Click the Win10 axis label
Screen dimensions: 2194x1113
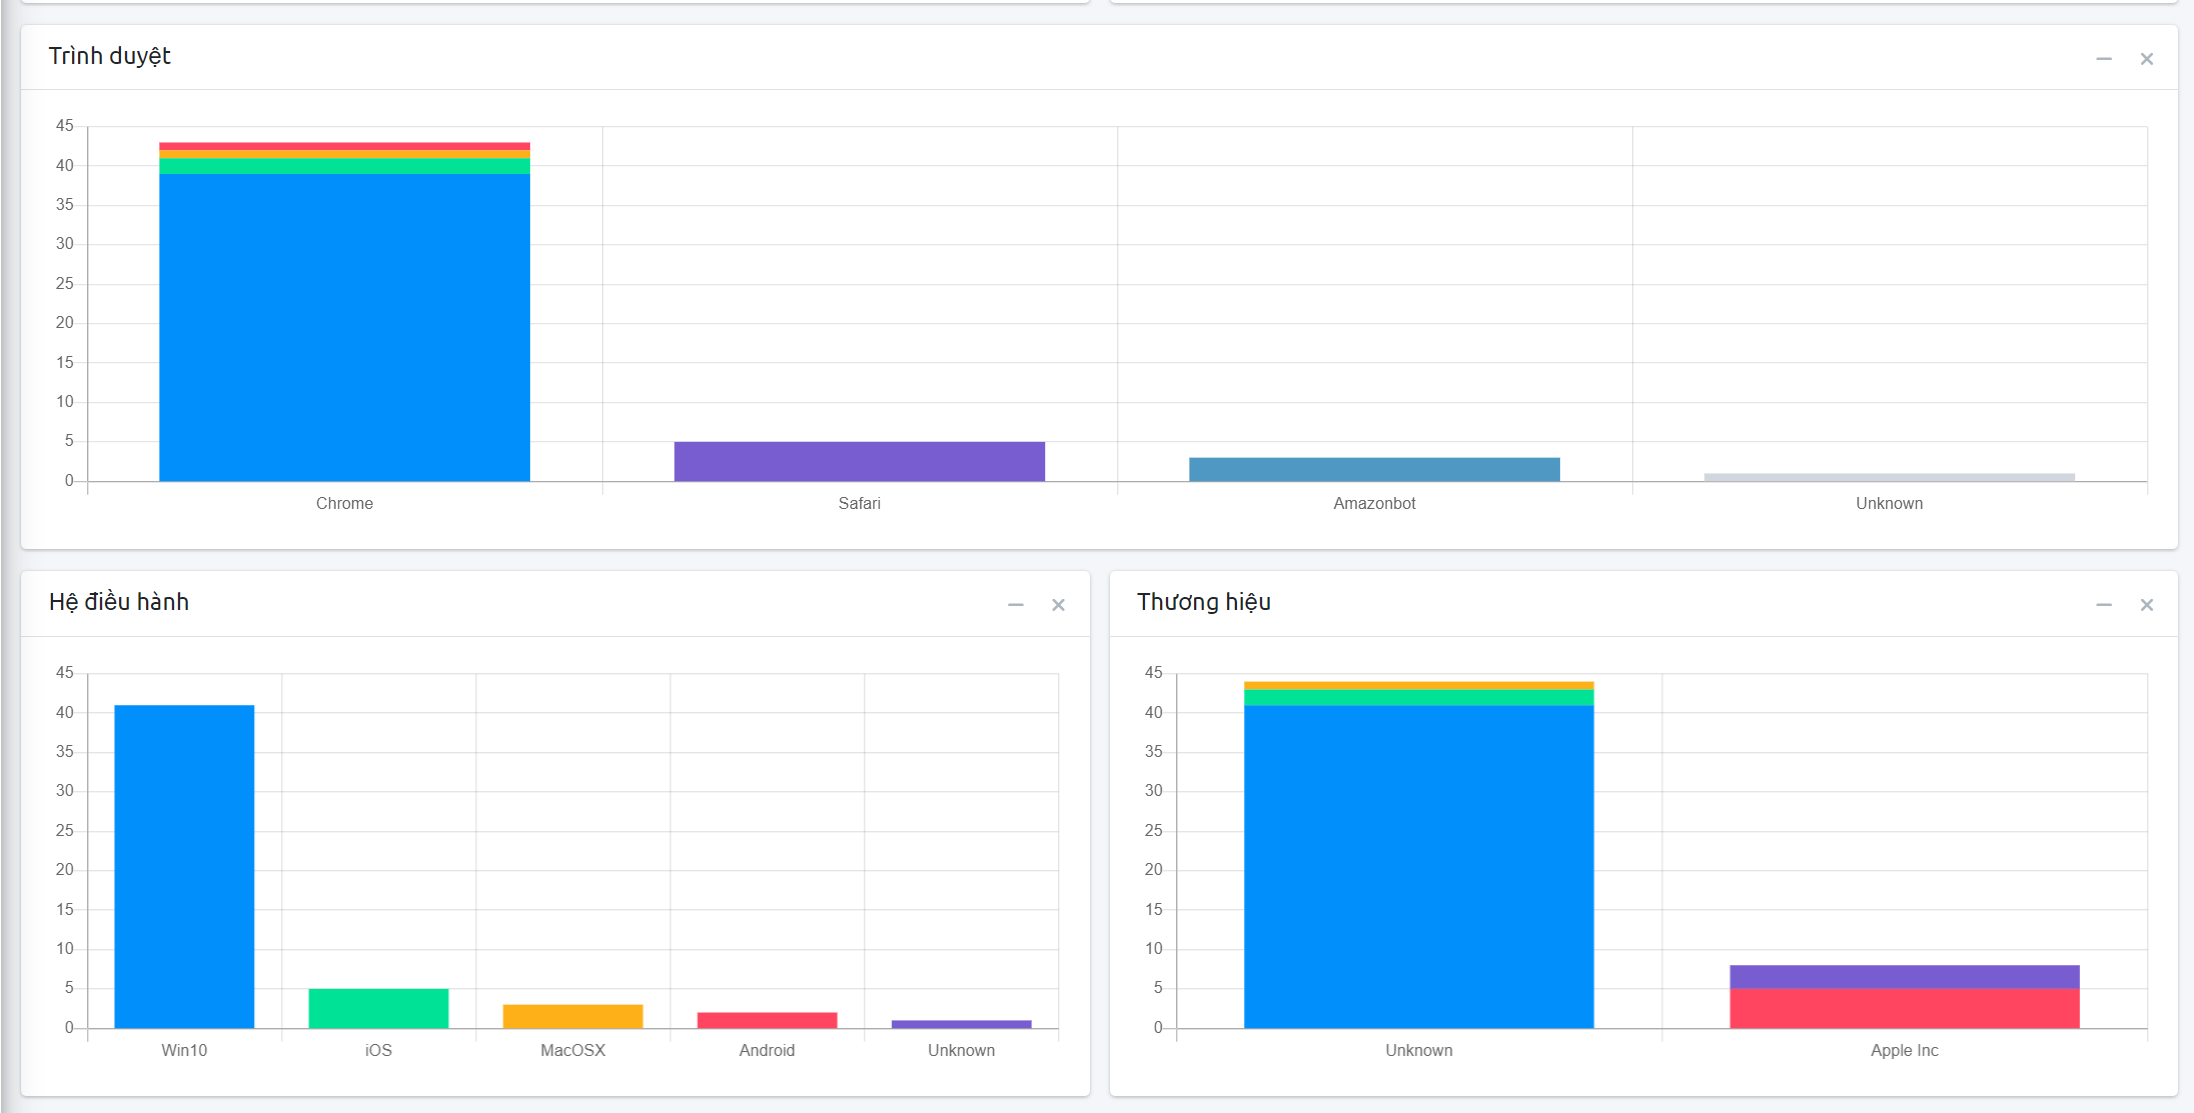pos(184,1050)
